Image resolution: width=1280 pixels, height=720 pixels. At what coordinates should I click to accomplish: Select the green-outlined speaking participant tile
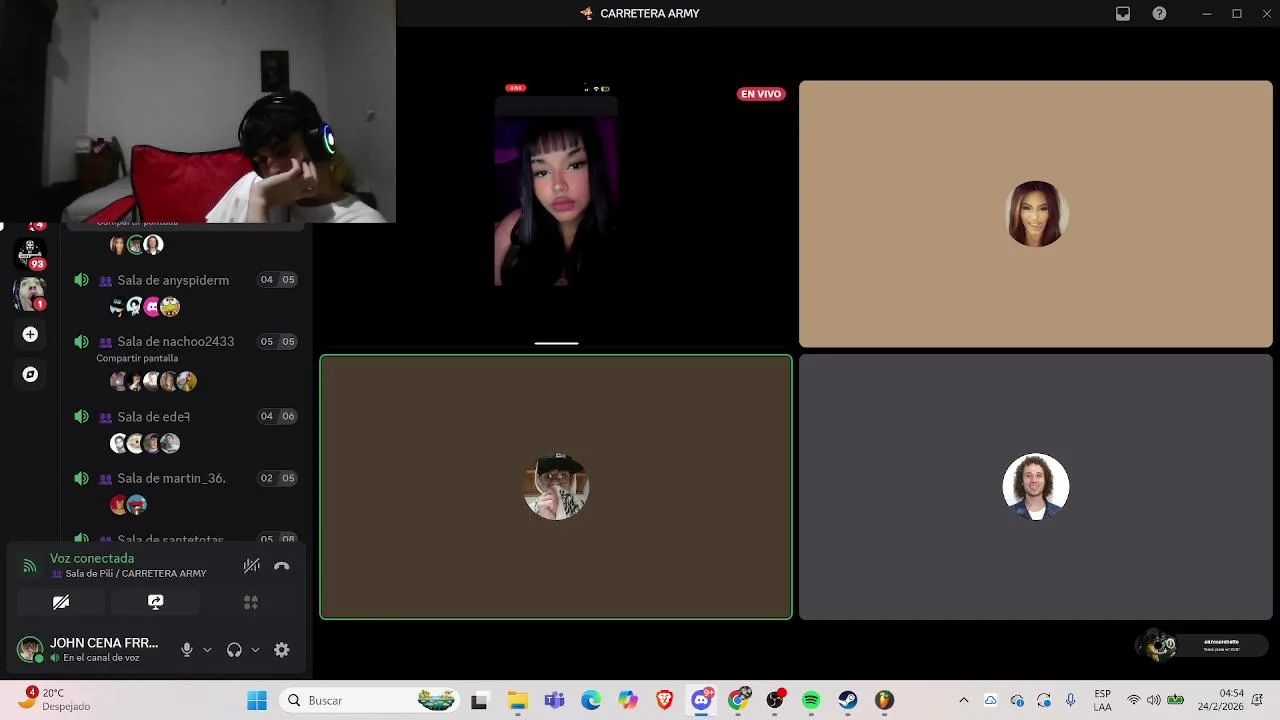(556, 487)
